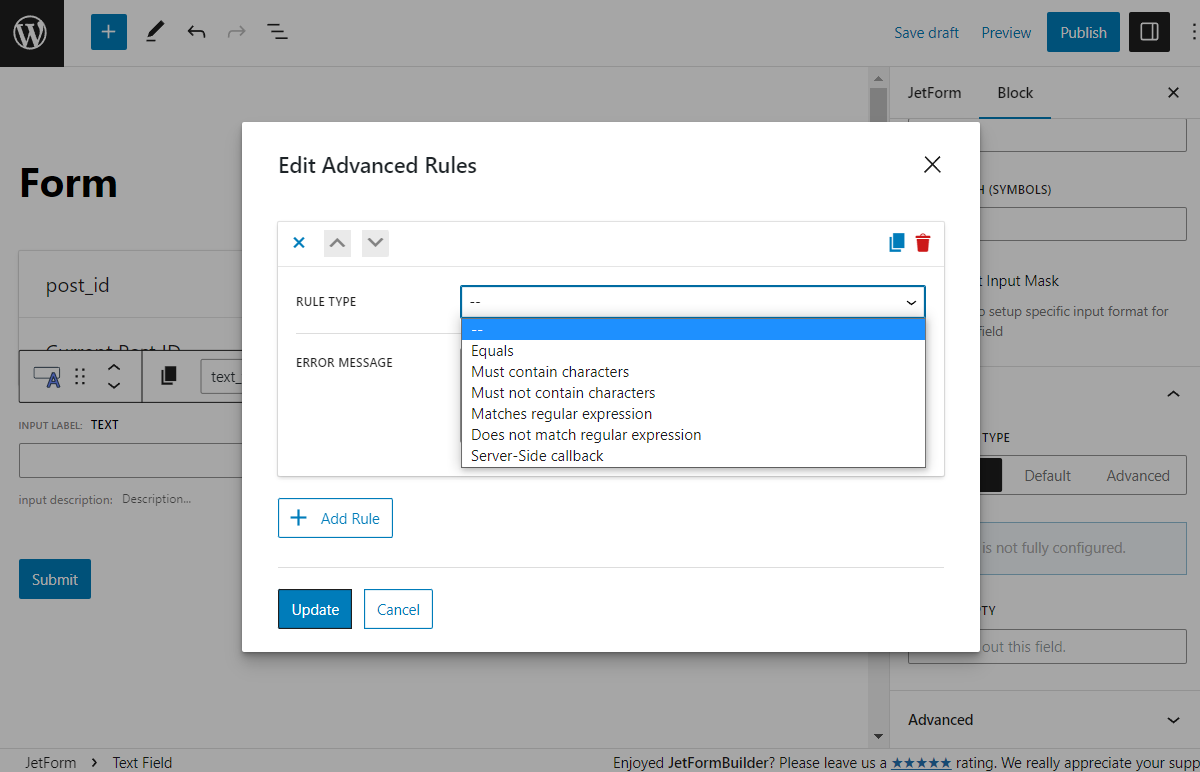Duplicate the rule with the copy icon
This screenshot has height=772, width=1200.
pyautogui.click(x=897, y=243)
